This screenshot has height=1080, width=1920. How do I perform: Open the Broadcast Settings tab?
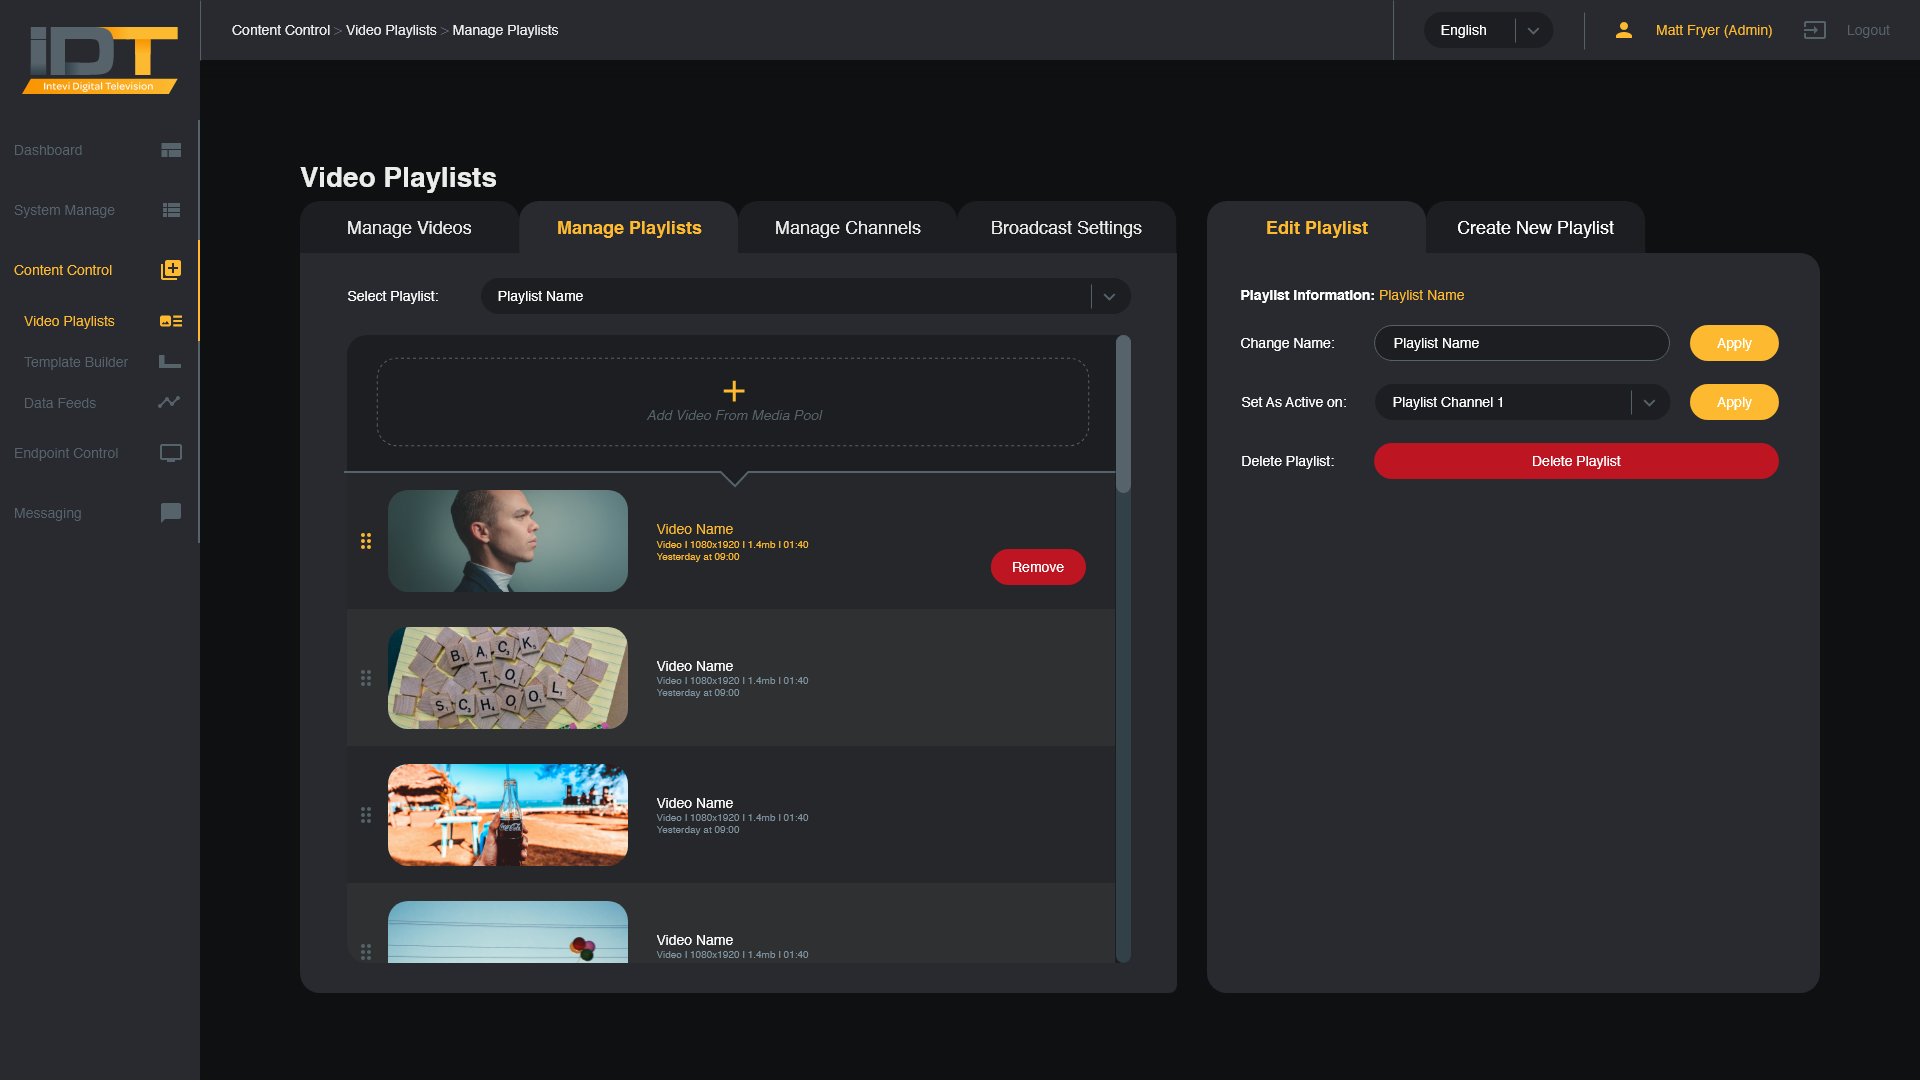[x=1066, y=228]
